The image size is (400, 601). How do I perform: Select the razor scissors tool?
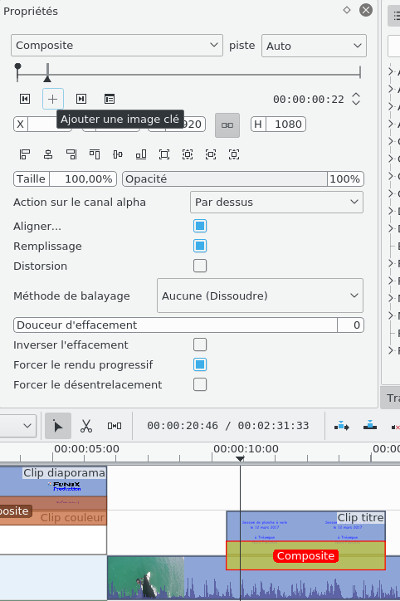[x=86, y=425]
